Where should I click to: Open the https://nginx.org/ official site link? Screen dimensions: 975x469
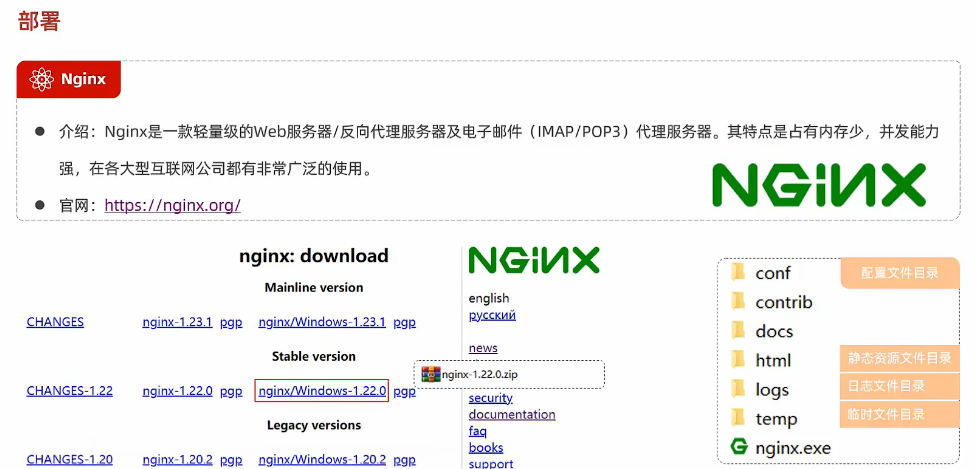pyautogui.click(x=172, y=205)
